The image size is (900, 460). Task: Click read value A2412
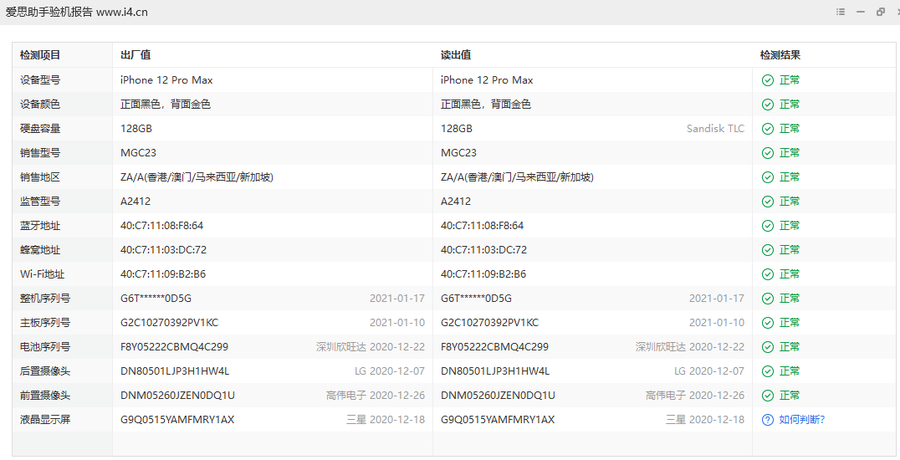[x=456, y=202]
